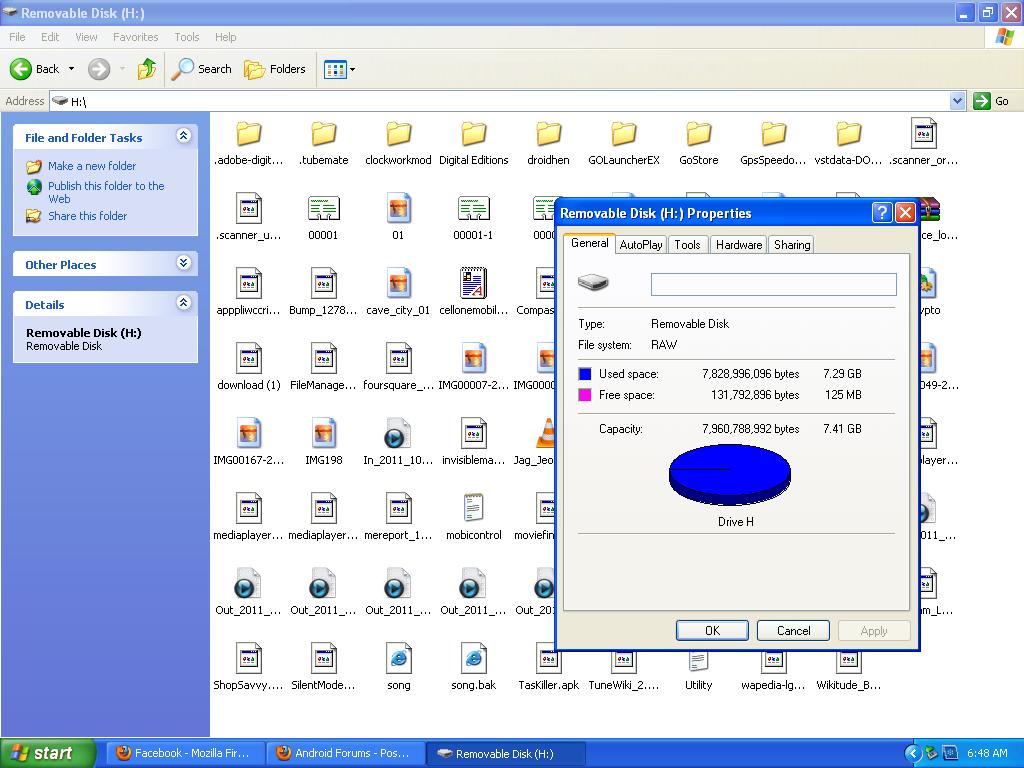The height and width of the screenshot is (768, 1024).
Task: Select the In_2011_10 media file icon
Action: (398, 434)
